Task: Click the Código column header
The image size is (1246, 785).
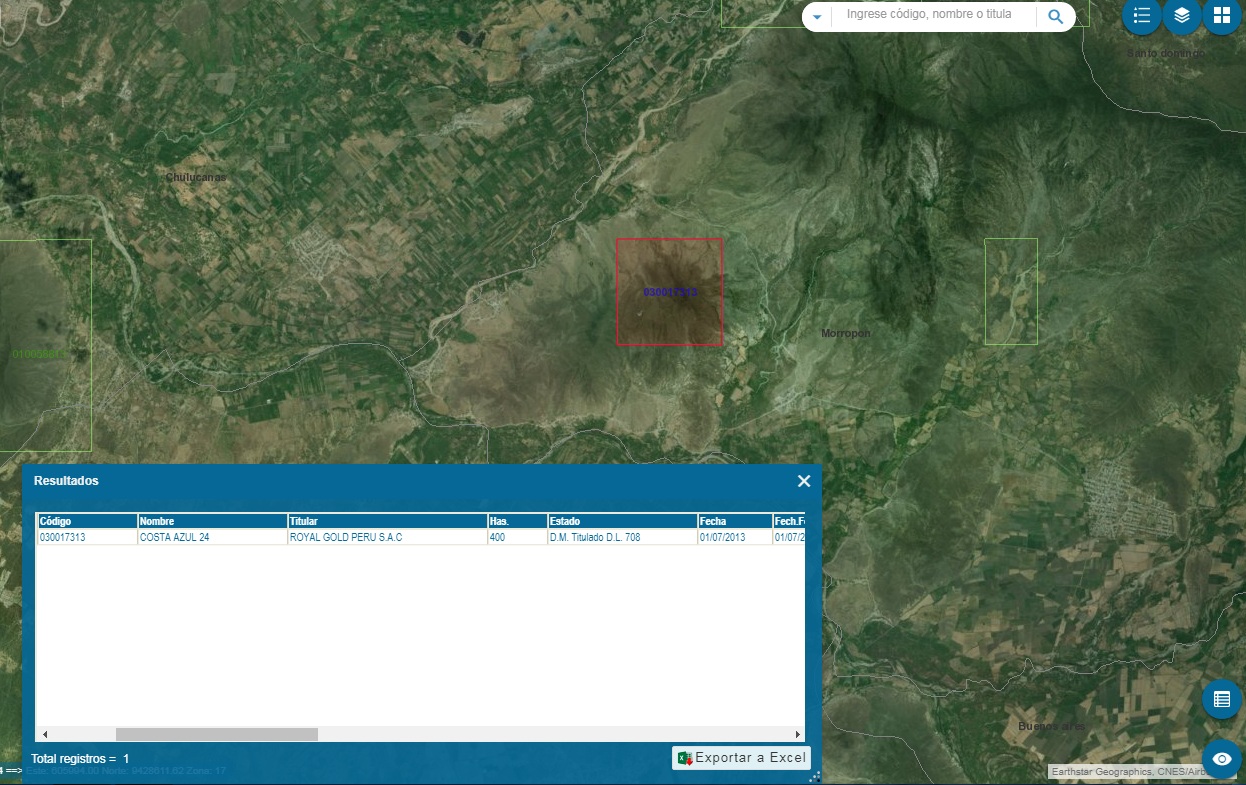Action: coord(87,521)
